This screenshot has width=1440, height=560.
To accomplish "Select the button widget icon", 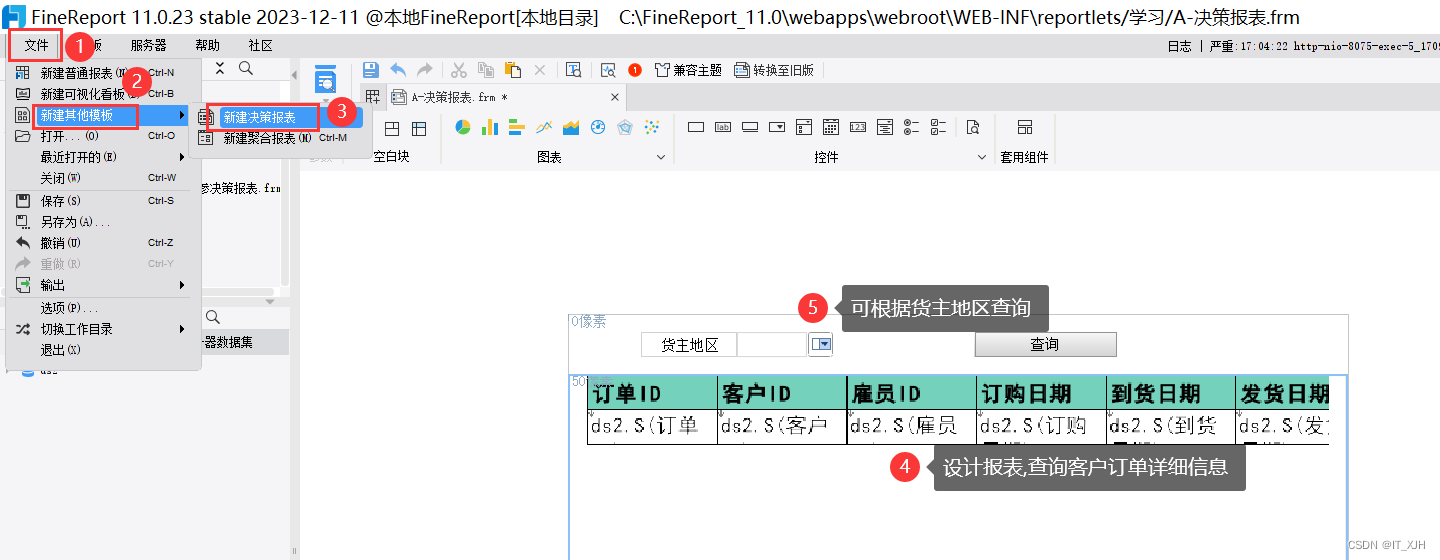I will pos(750,127).
